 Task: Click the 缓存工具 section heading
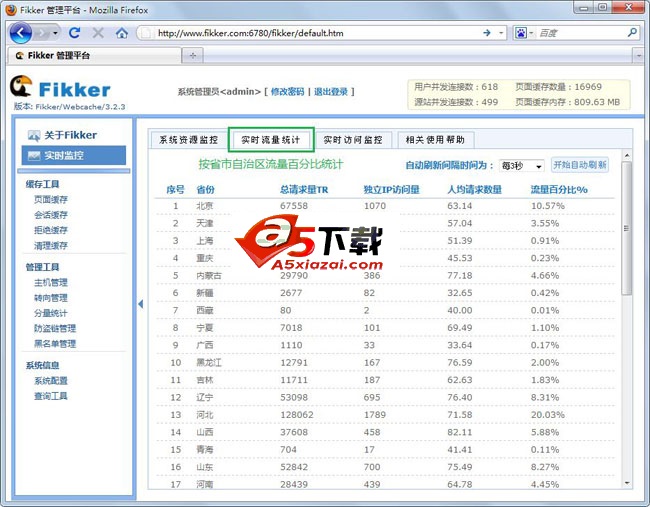(x=42, y=184)
